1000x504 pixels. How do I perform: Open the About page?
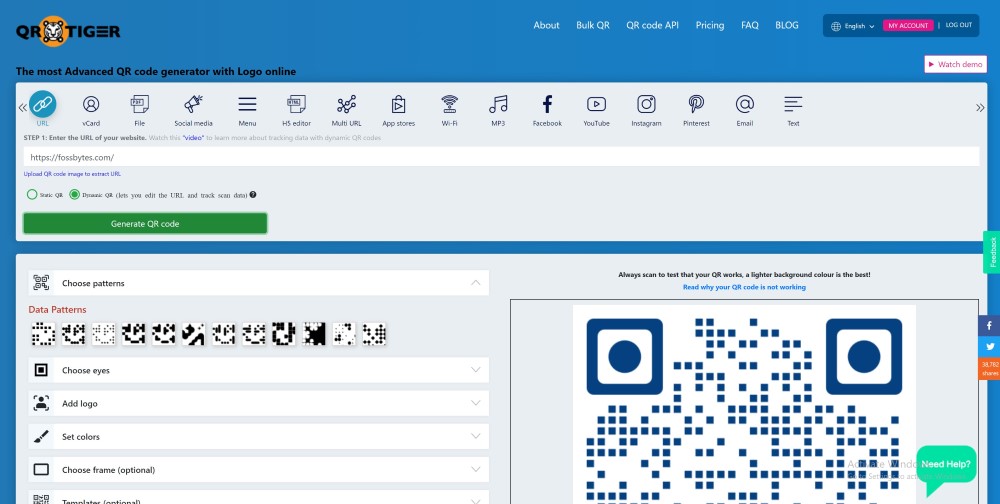pos(547,26)
